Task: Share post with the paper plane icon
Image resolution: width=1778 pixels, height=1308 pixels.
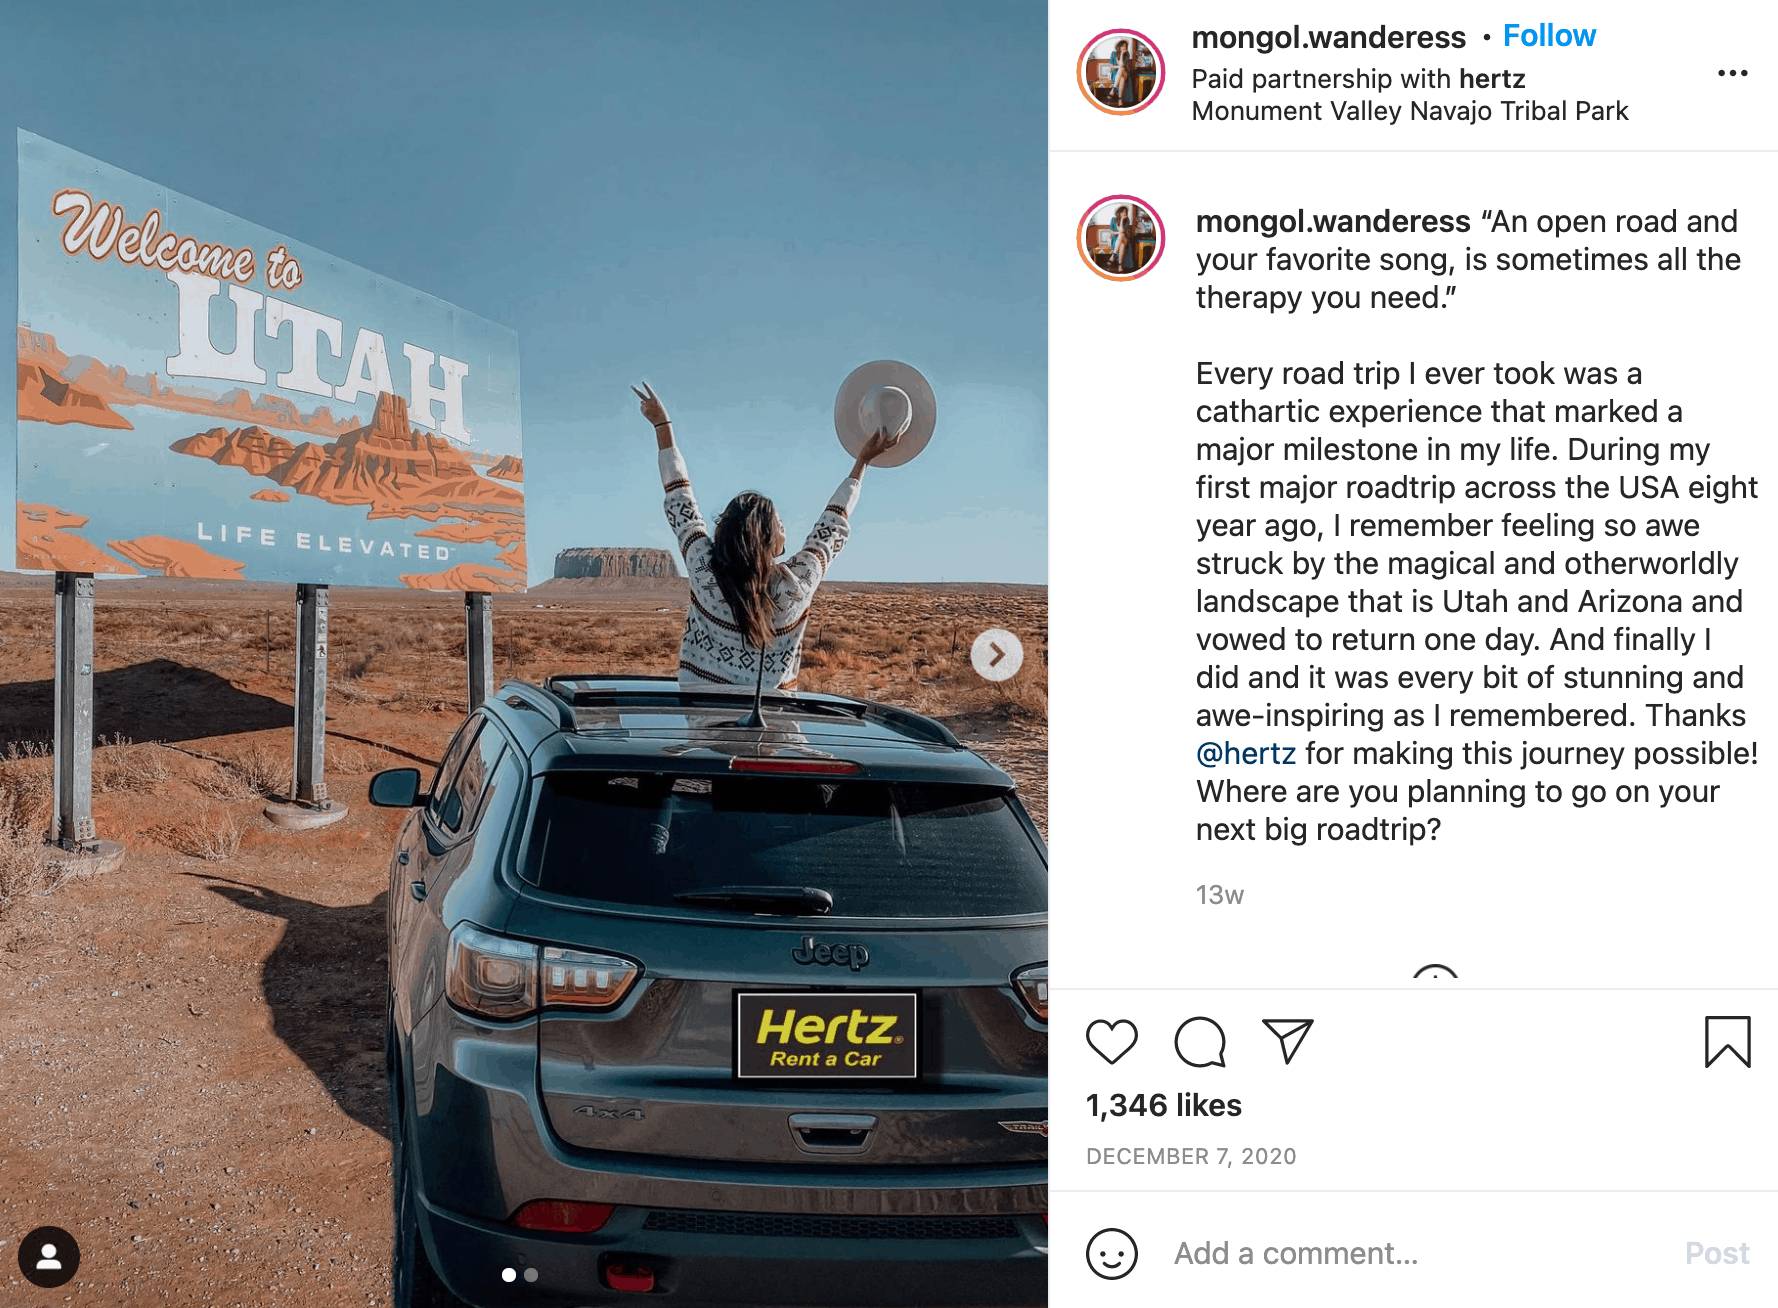Action: pos(1287,1041)
